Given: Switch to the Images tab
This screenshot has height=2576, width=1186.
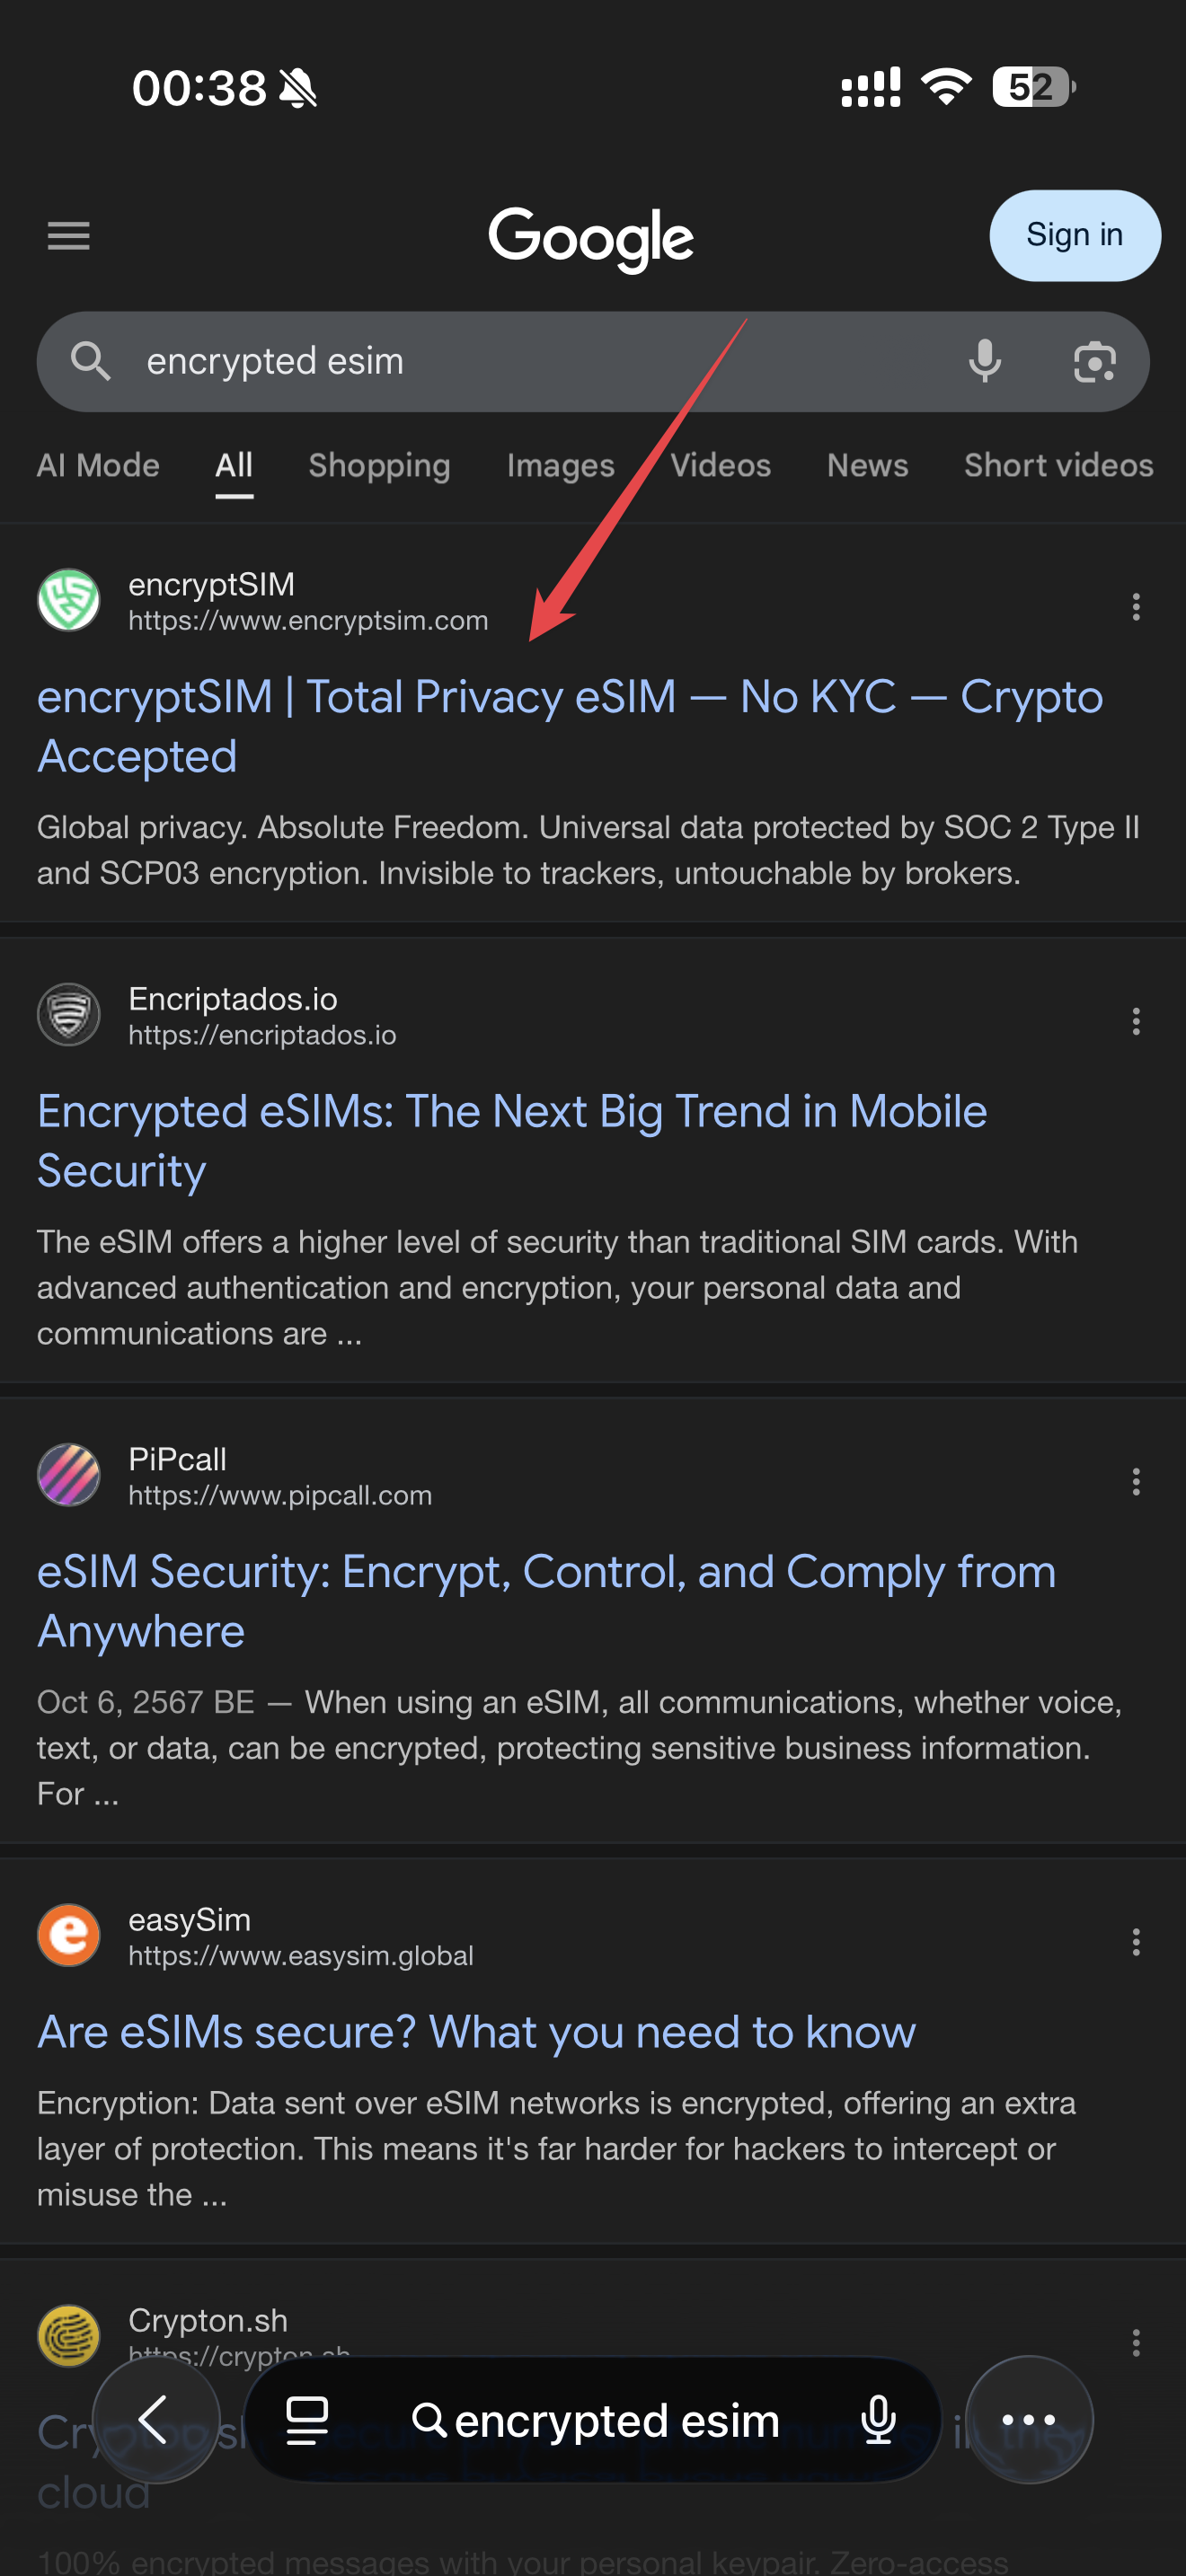Looking at the screenshot, I should point(560,465).
